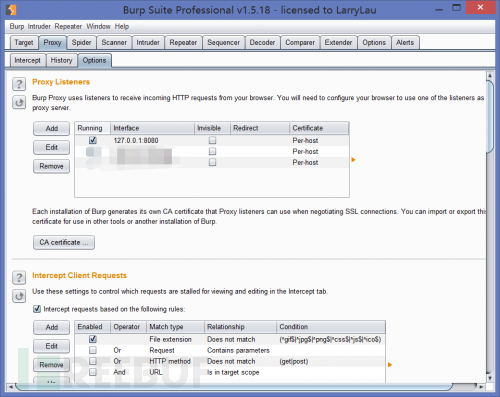Restore defaults for Intercept Client Requests
This screenshot has height=397, width=500.
pyautogui.click(x=19, y=296)
